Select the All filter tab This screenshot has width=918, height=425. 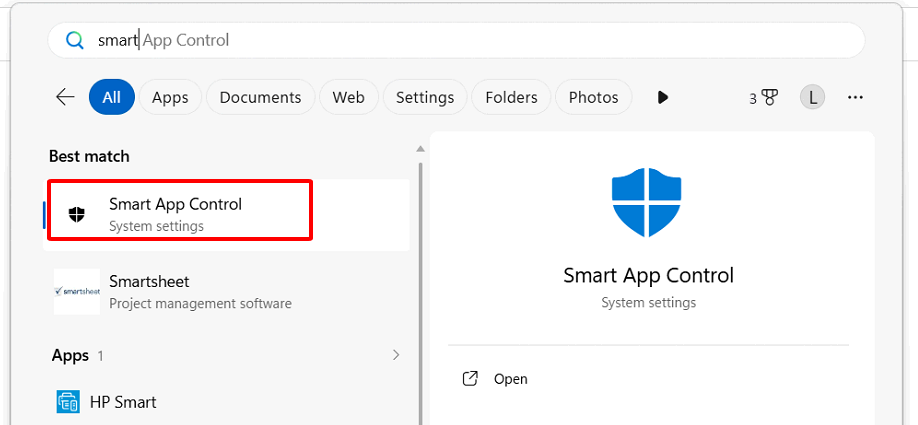coord(112,97)
